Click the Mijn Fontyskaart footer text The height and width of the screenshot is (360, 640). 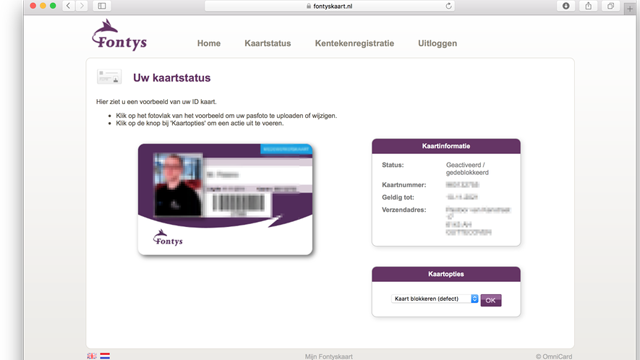329,356
